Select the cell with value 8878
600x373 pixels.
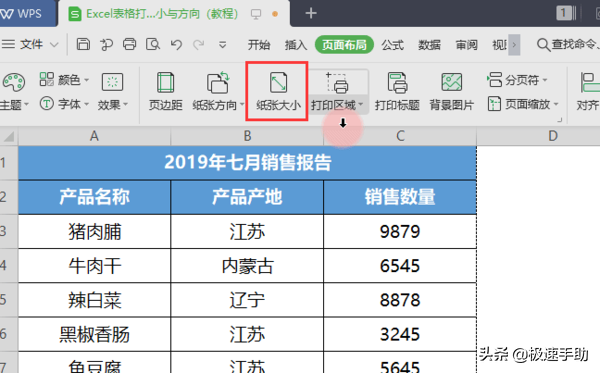(400, 300)
